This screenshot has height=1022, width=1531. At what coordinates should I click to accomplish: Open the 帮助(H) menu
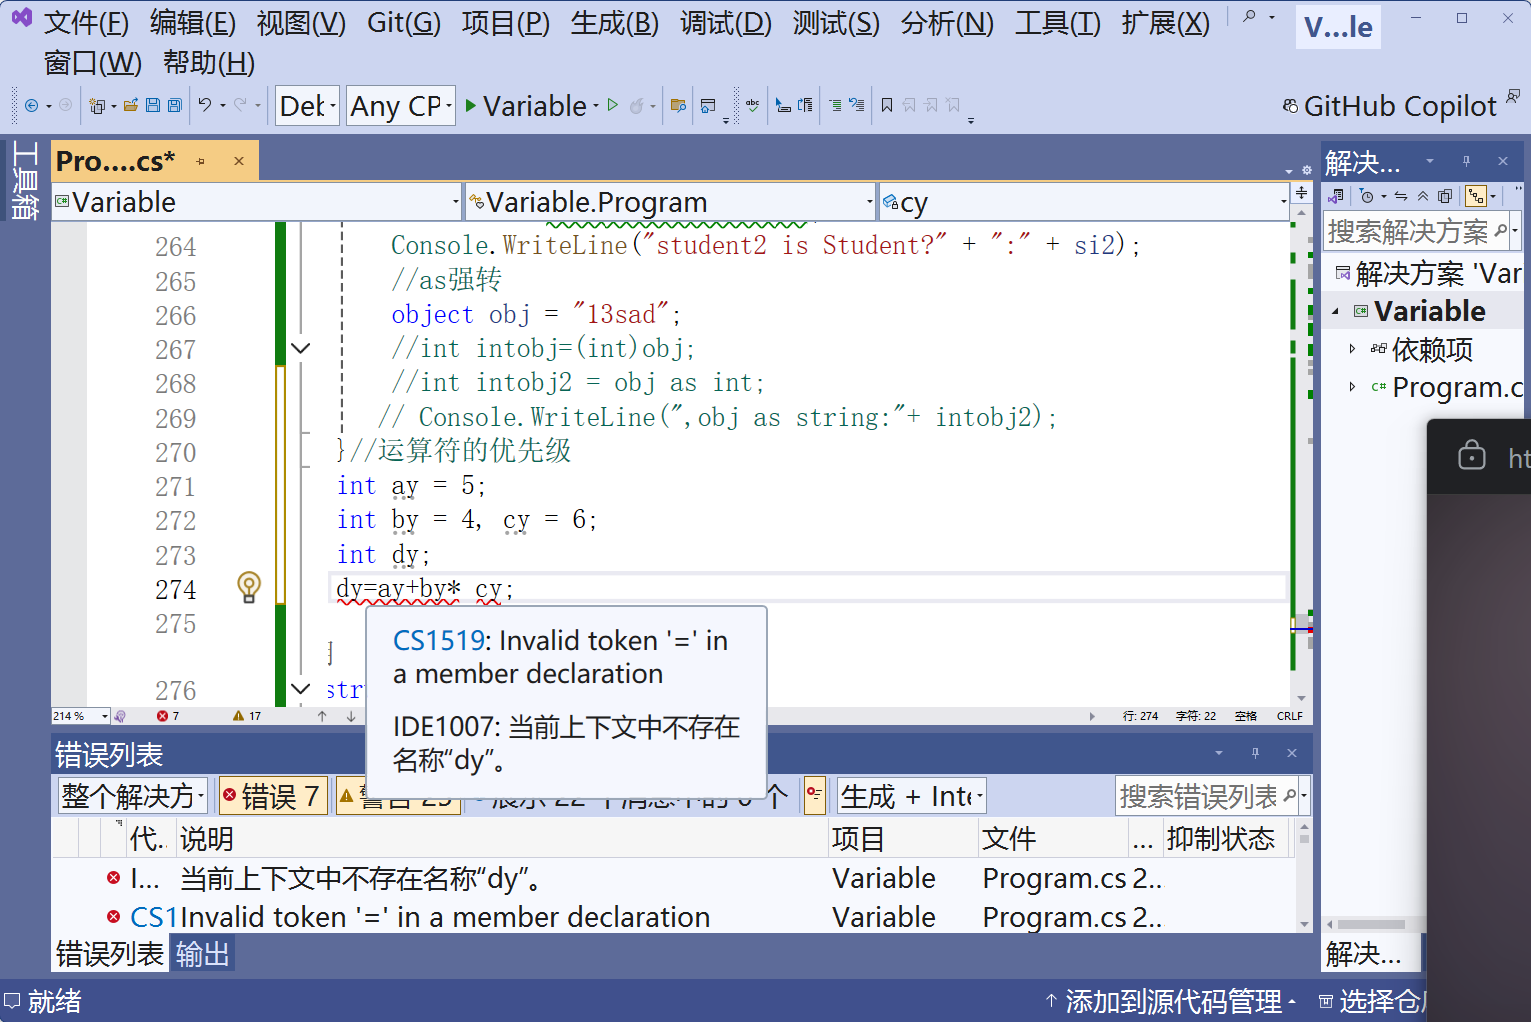pos(209,63)
